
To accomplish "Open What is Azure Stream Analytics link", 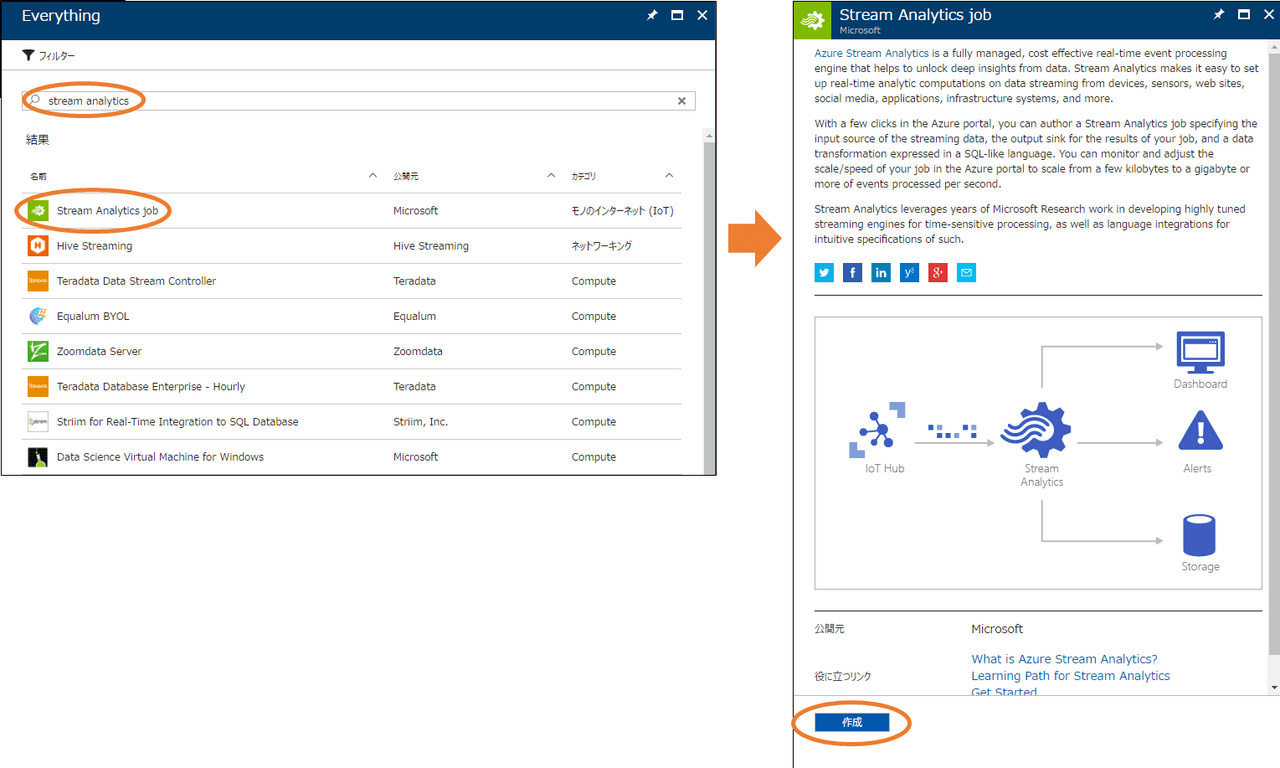I will click(x=1064, y=659).
